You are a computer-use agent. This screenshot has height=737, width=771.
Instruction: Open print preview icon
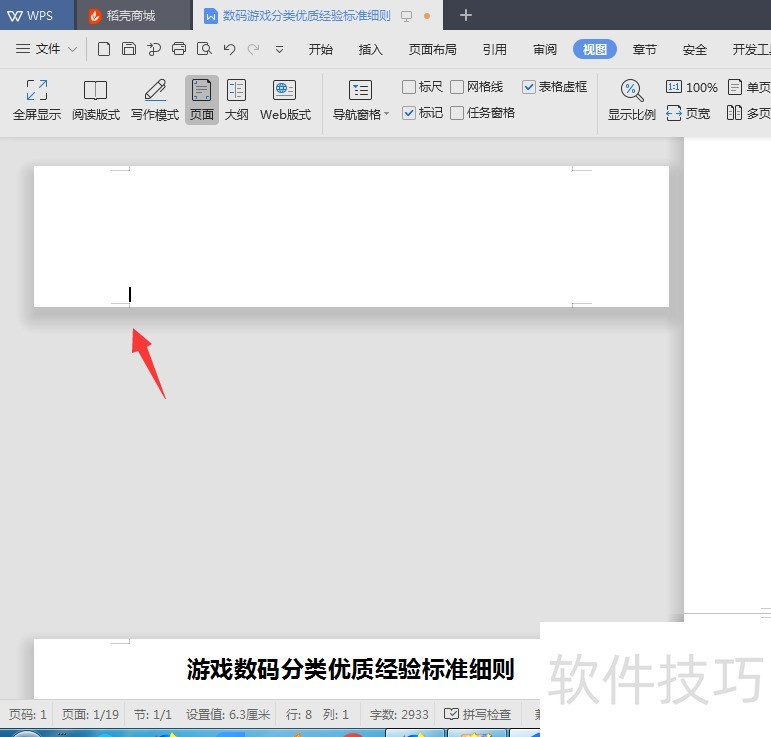[x=204, y=49]
